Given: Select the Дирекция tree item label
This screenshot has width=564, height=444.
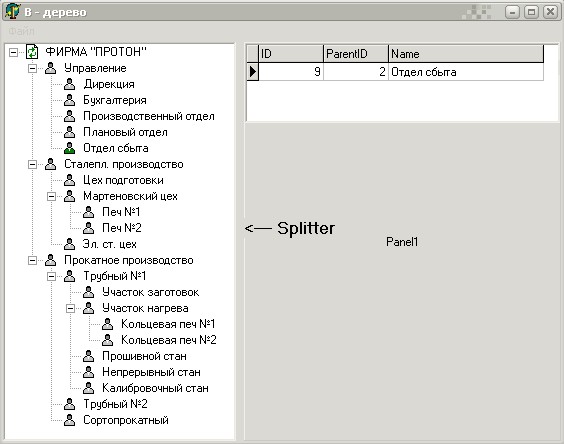Looking at the screenshot, I should [x=109, y=84].
